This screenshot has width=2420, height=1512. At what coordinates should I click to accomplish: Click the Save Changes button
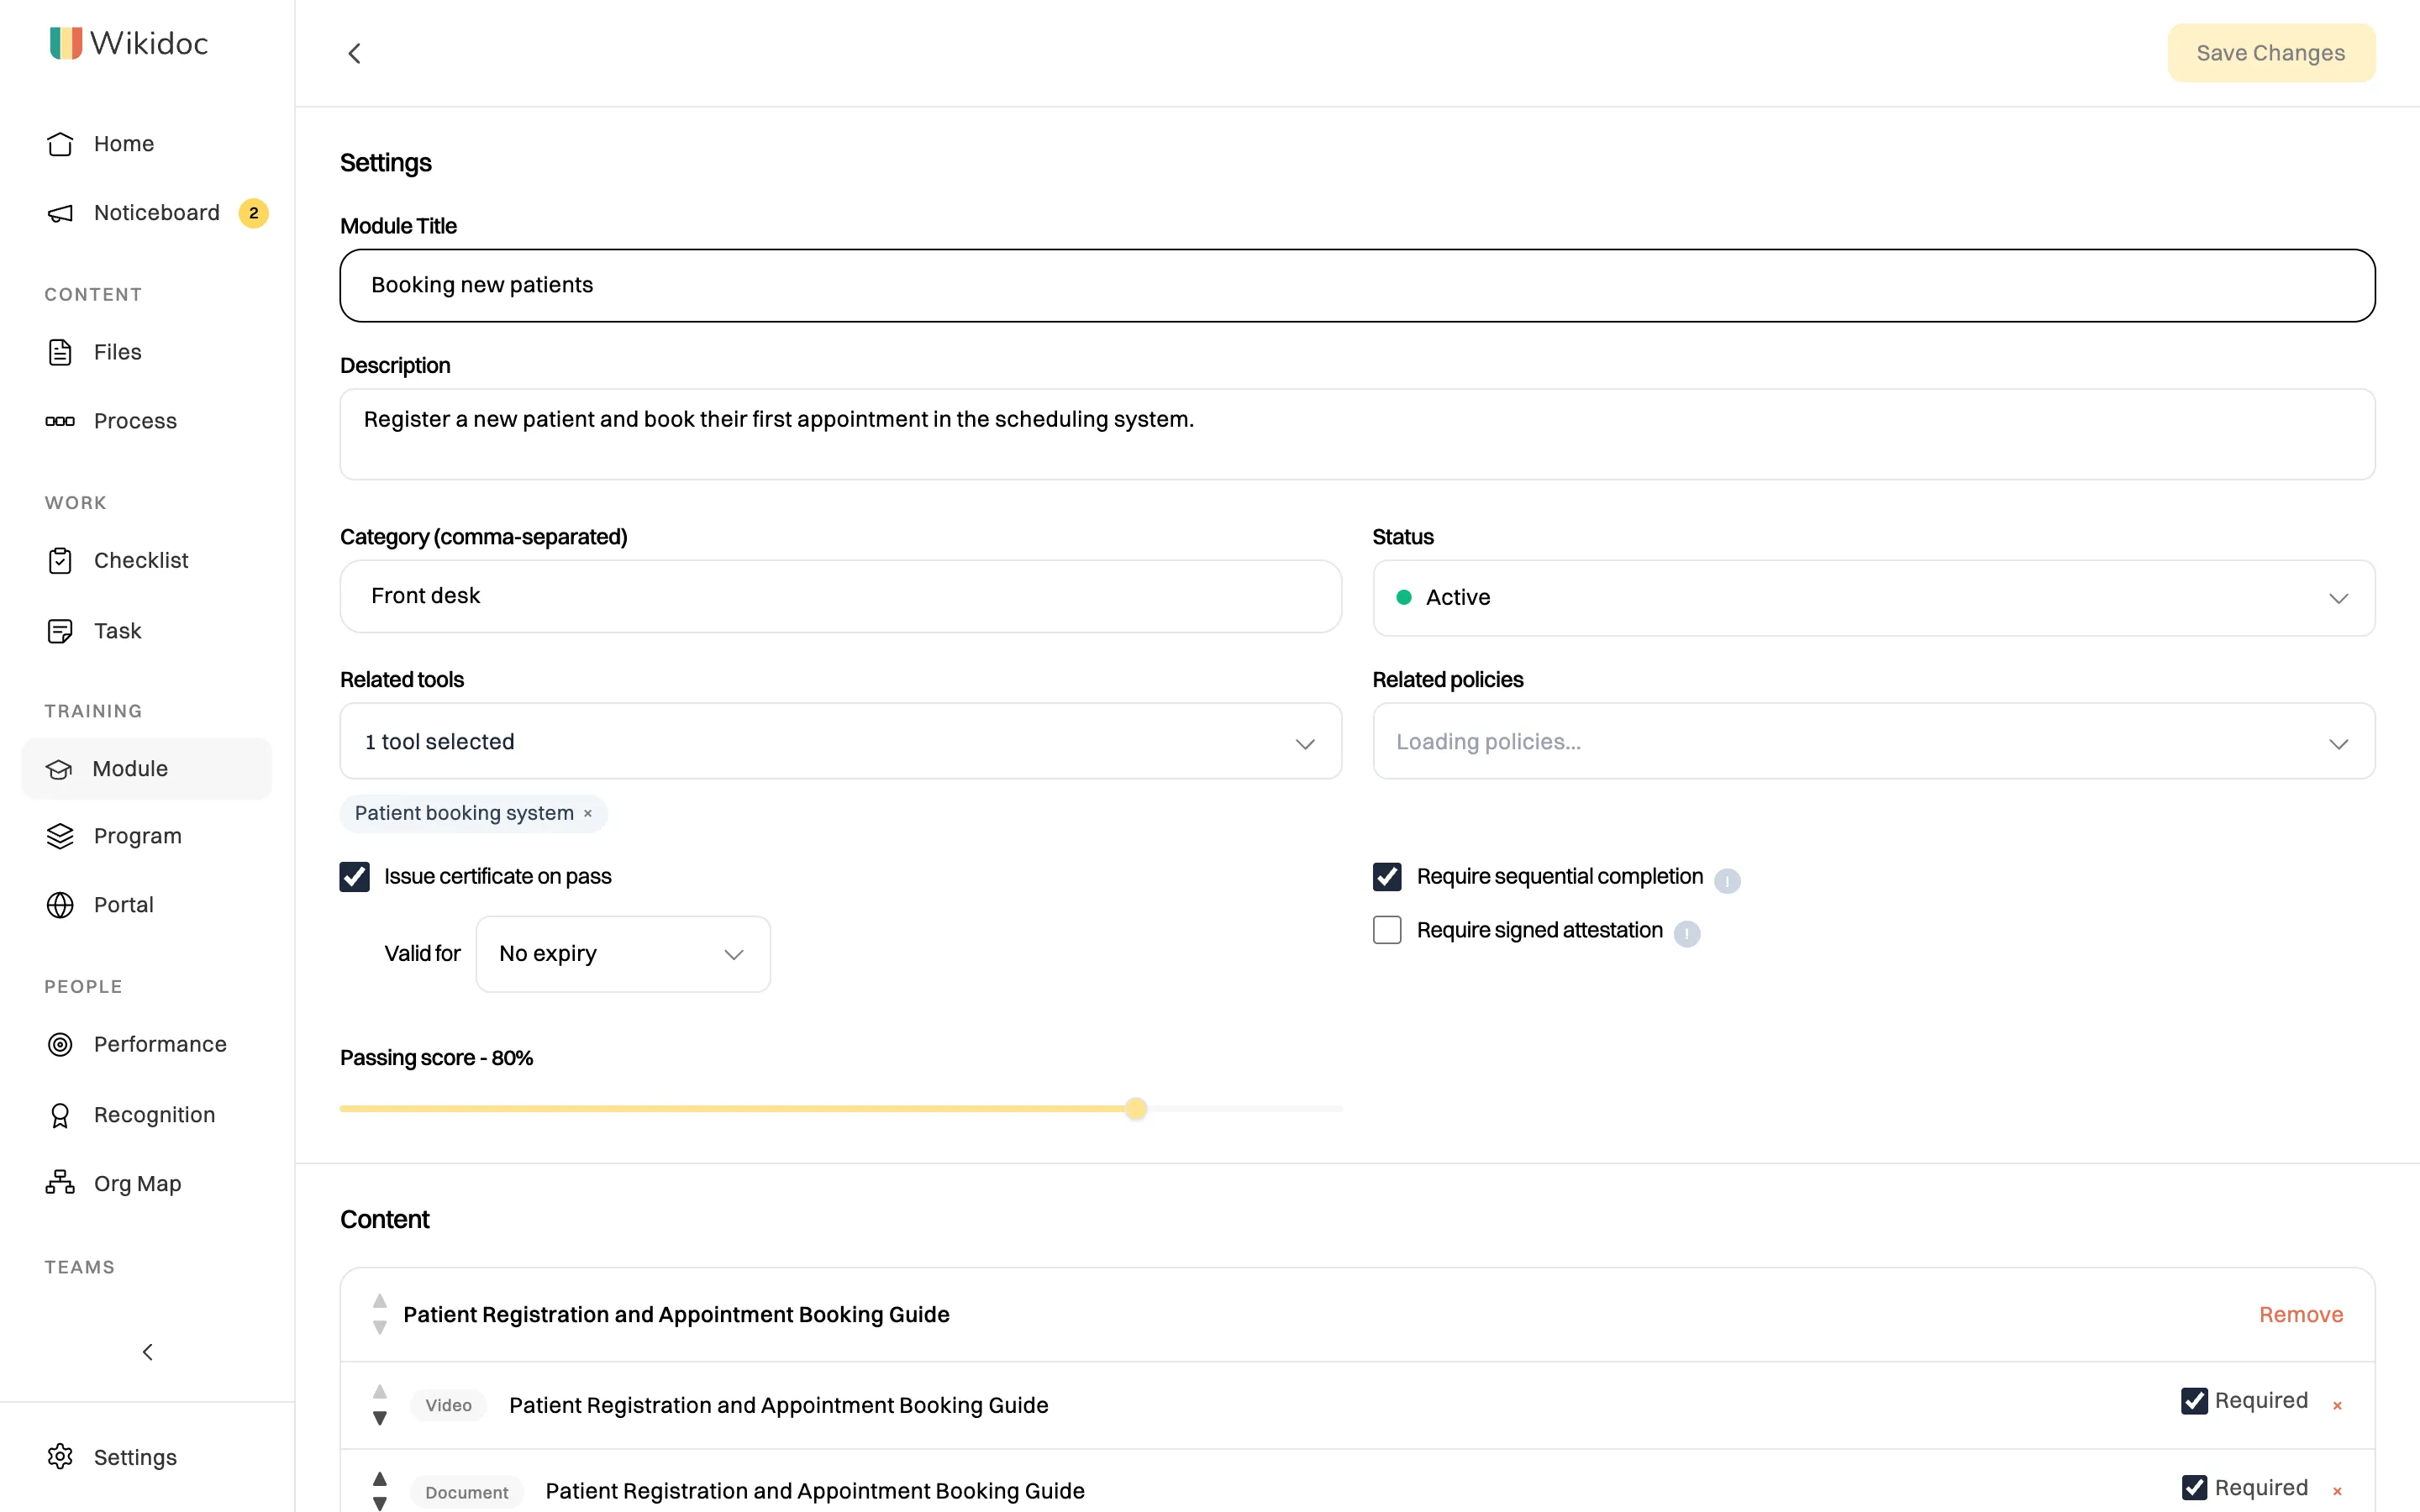pyautogui.click(x=2271, y=53)
